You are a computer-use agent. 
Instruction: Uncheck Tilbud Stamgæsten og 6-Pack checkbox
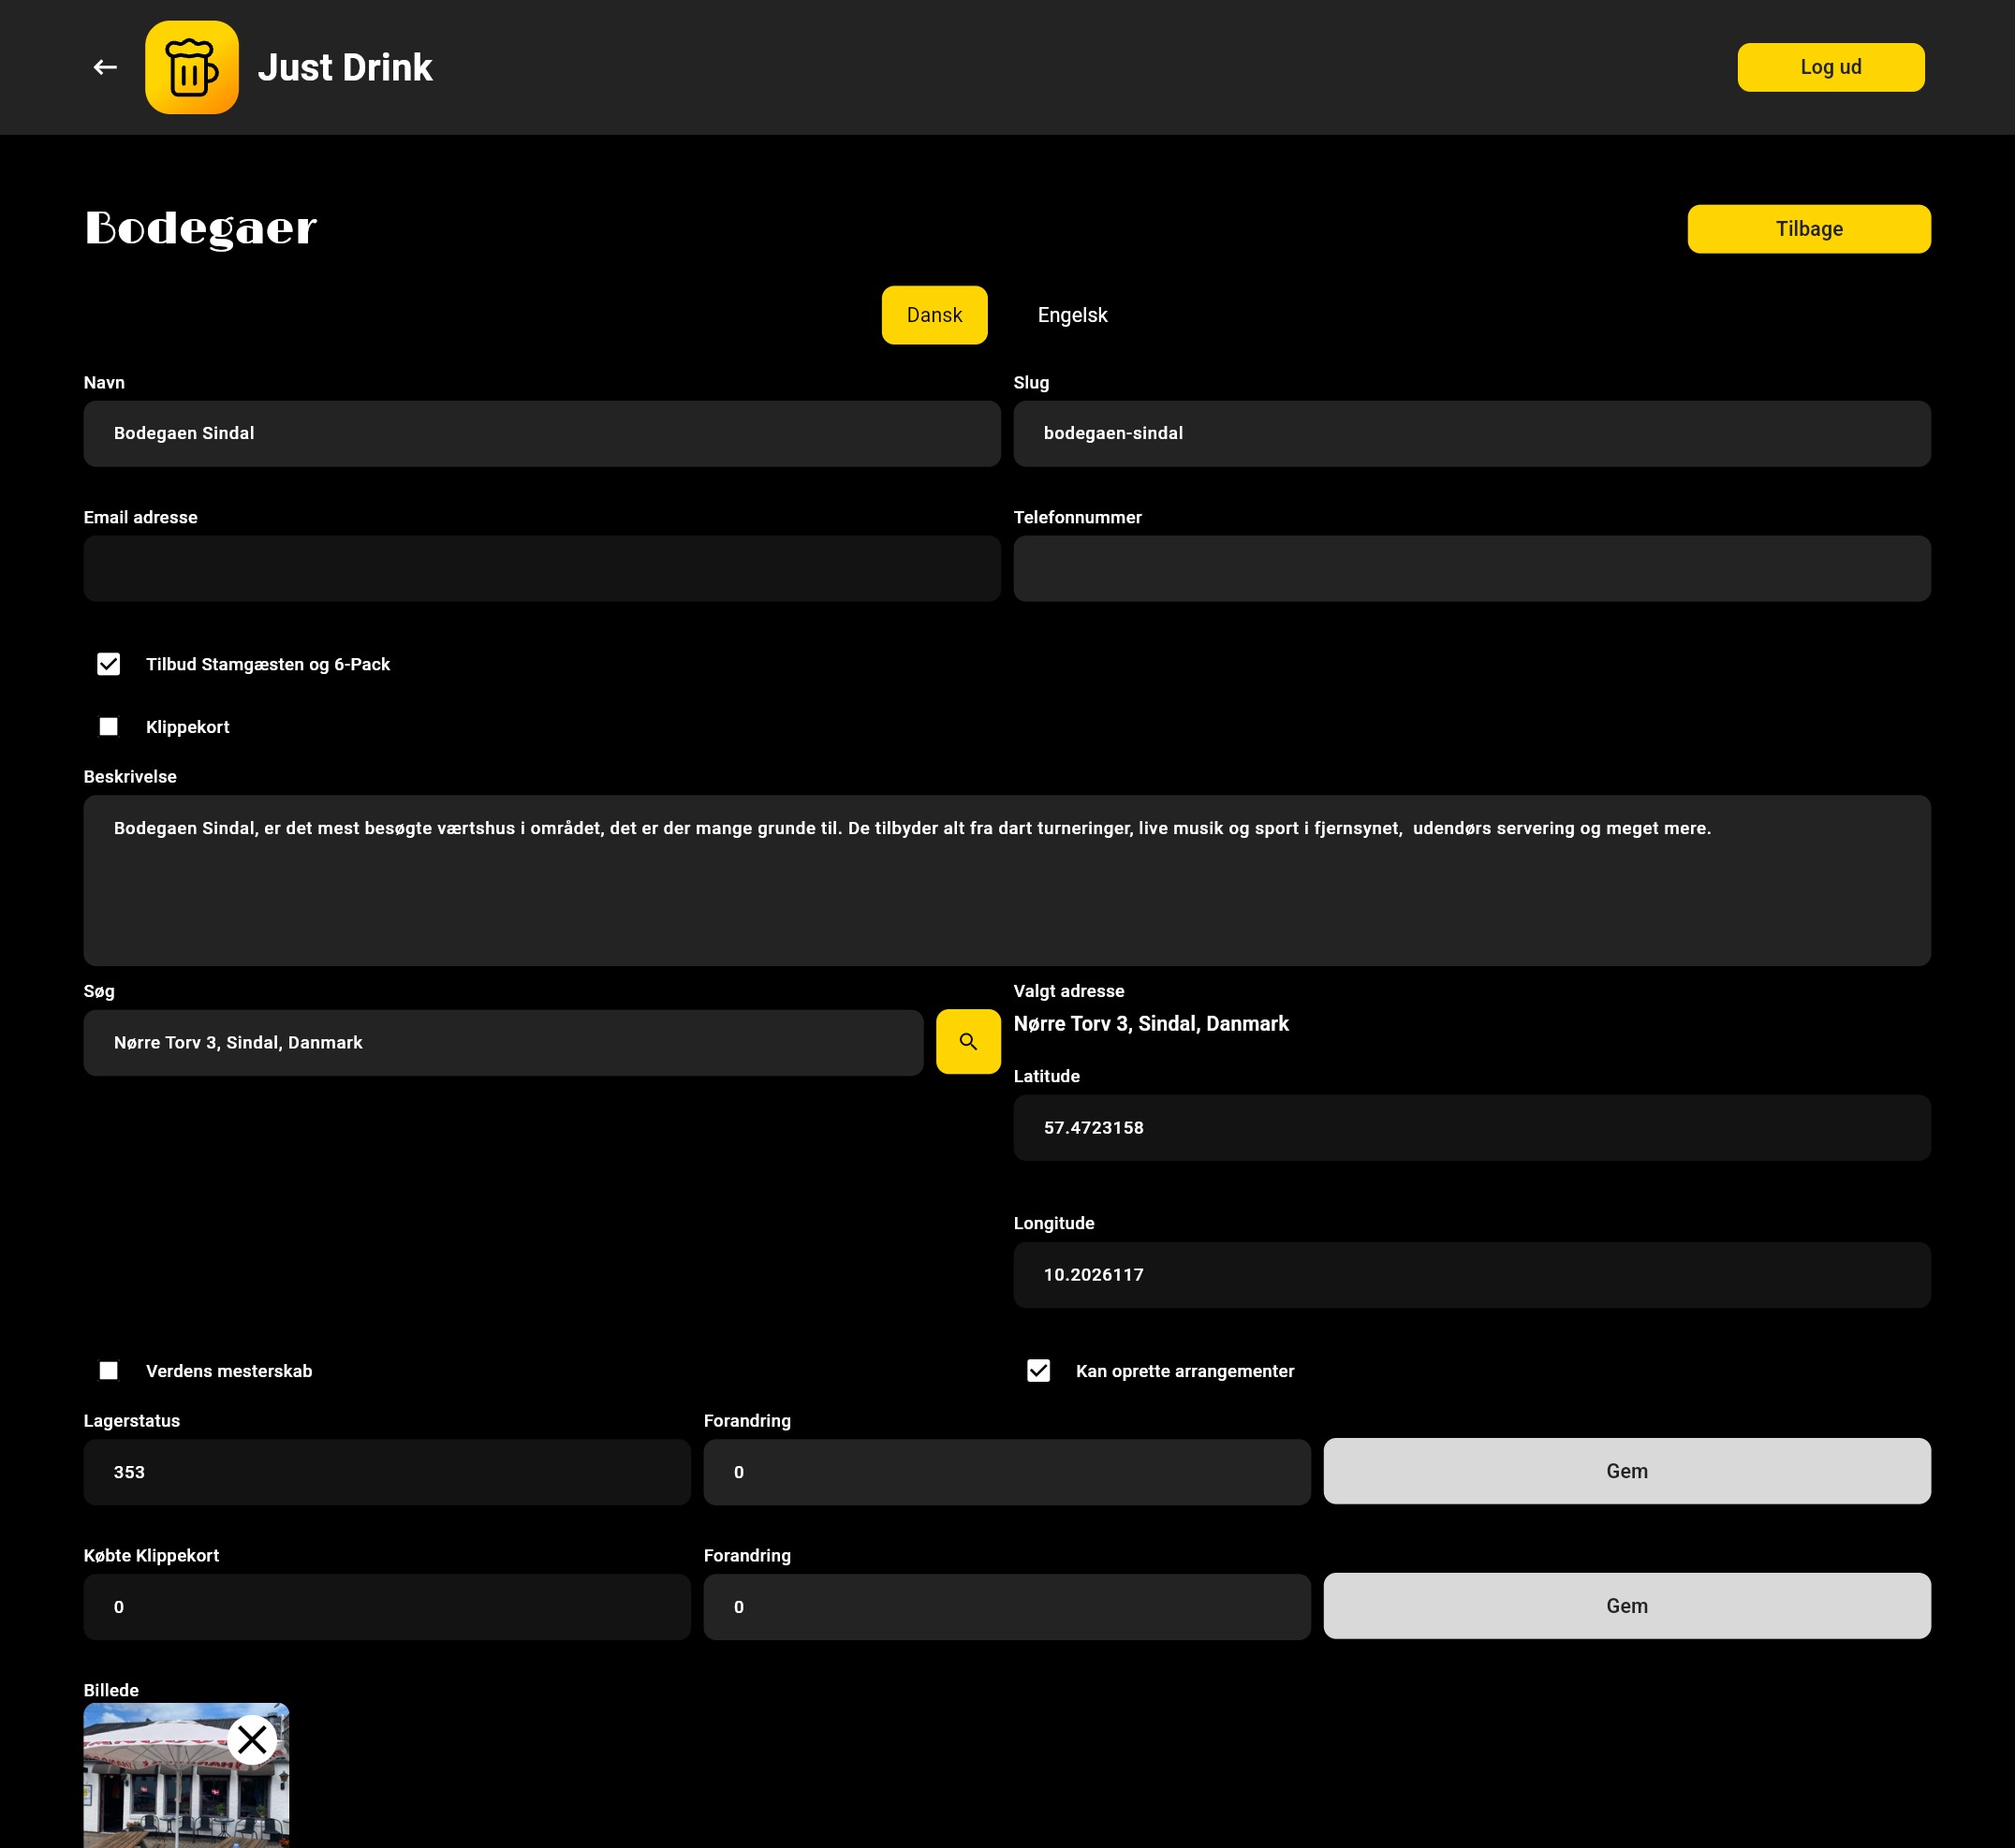(109, 664)
